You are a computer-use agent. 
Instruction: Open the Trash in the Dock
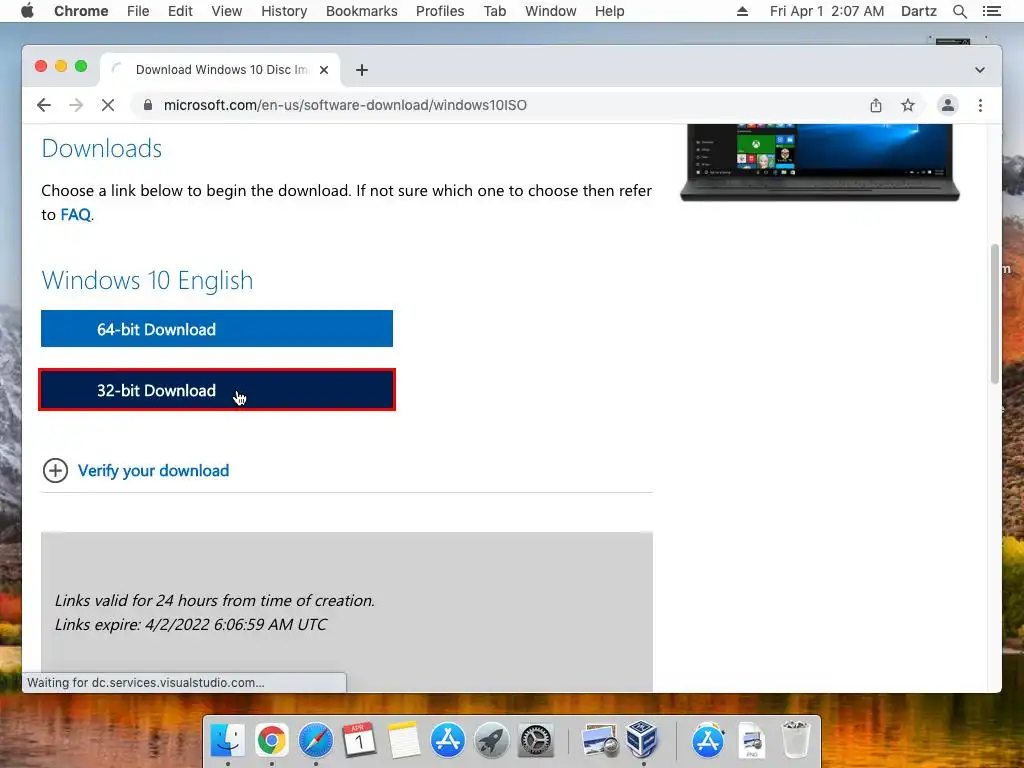(796, 741)
